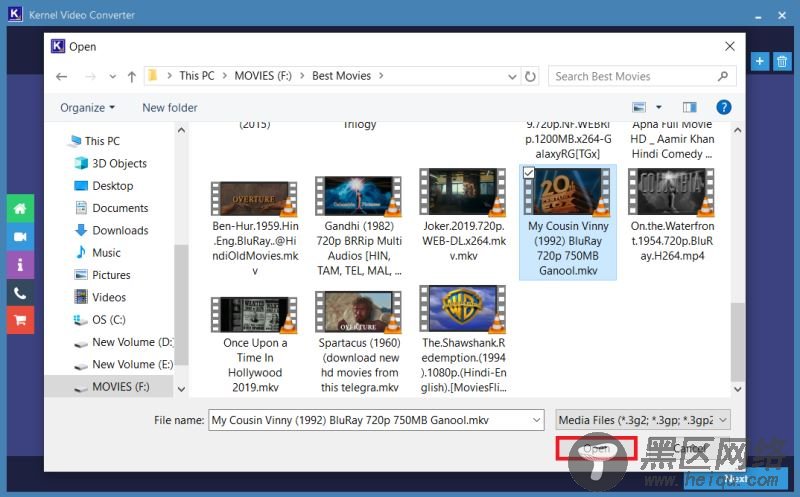
Task: Uncheck My Cousin Vinny file checkbox
Action: click(529, 173)
